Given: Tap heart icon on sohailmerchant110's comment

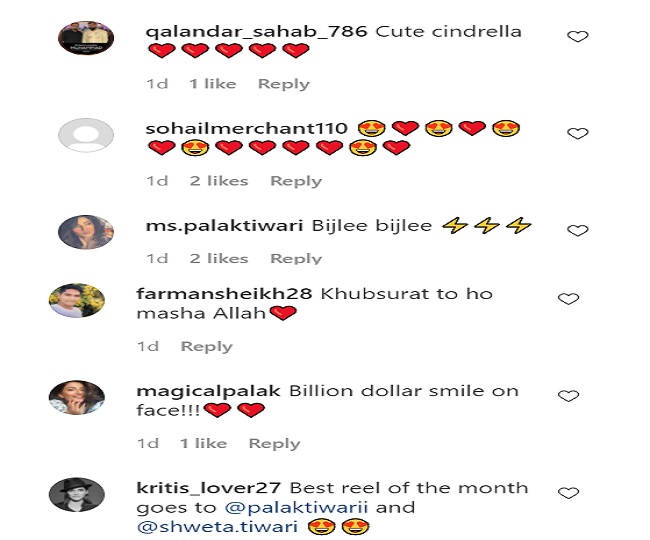Looking at the screenshot, I should click(577, 133).
